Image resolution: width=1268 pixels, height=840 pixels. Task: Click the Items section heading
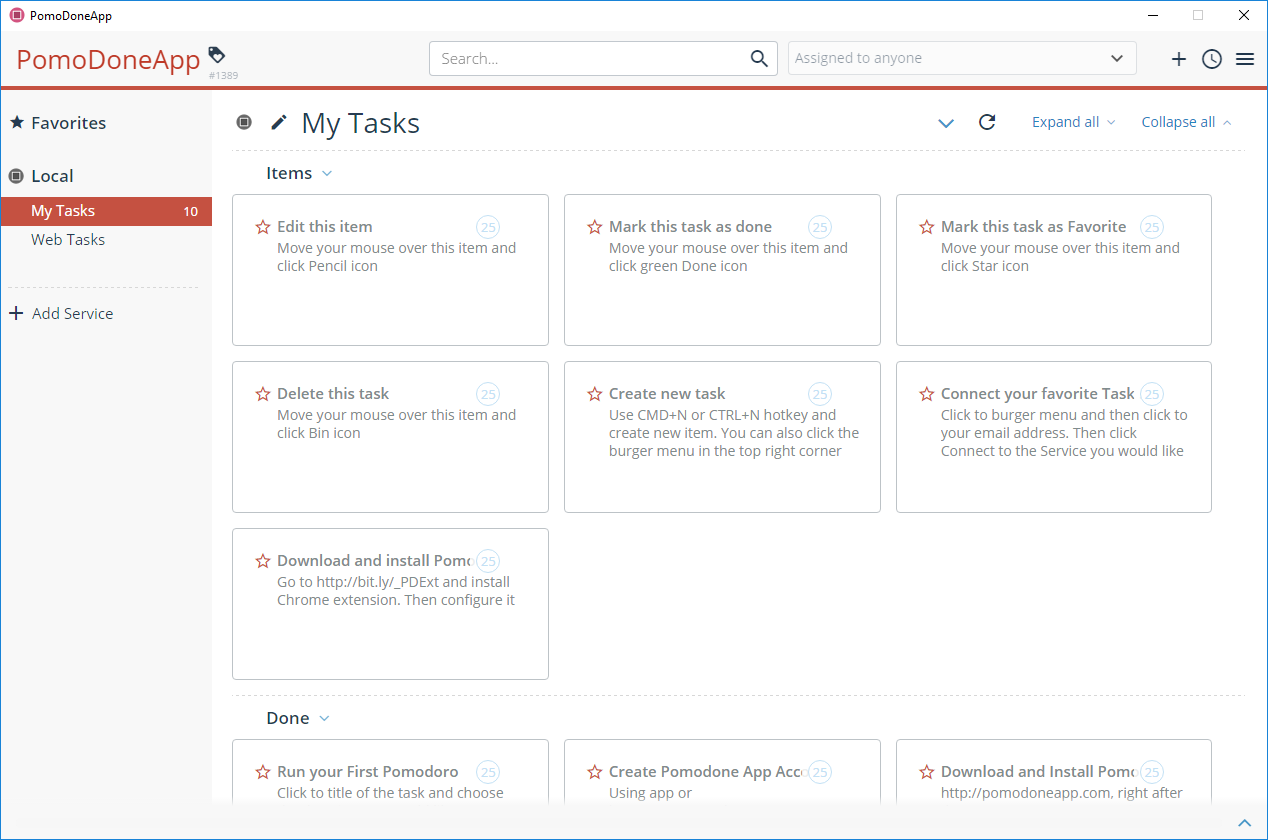click(x=289, y=174)
